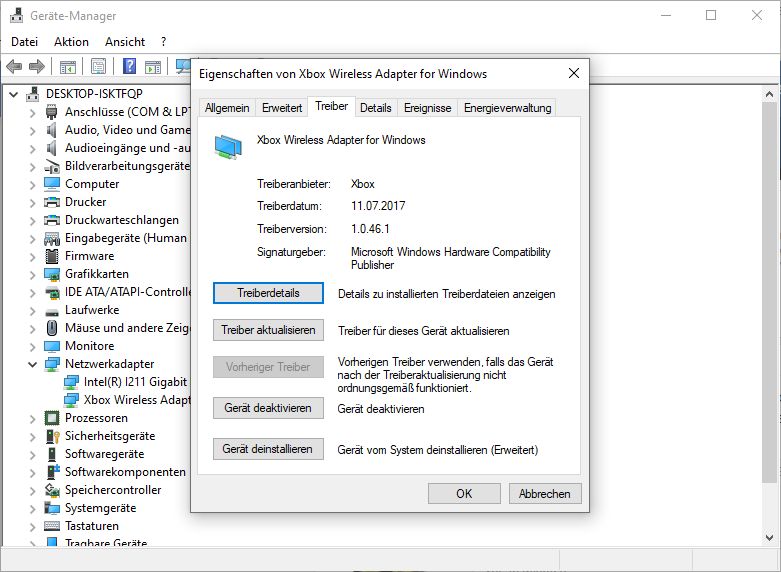781x572 pixels.
Task: Select the Treiber tab
Action: pyautogui.click(x=332, y=106)
